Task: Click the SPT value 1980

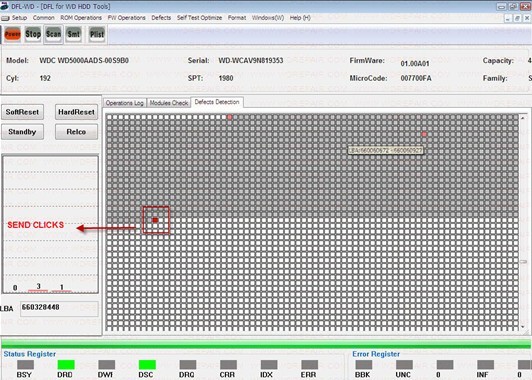Action: (x=226, y=78)
